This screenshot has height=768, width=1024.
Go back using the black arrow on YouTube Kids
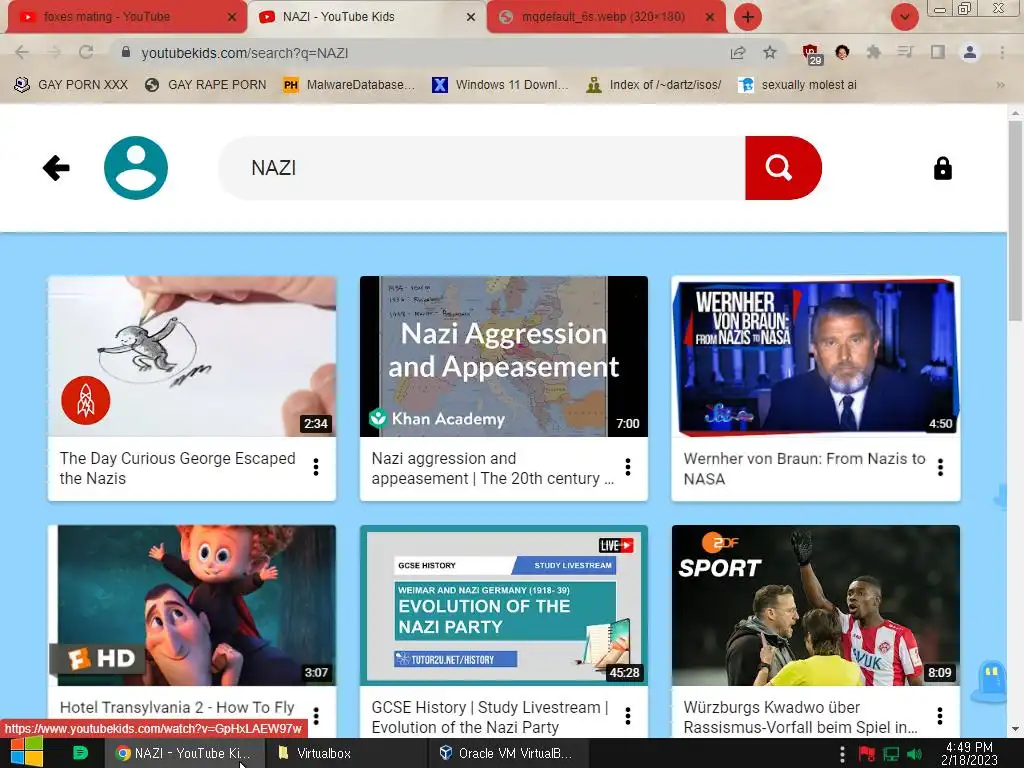(56, 168)
